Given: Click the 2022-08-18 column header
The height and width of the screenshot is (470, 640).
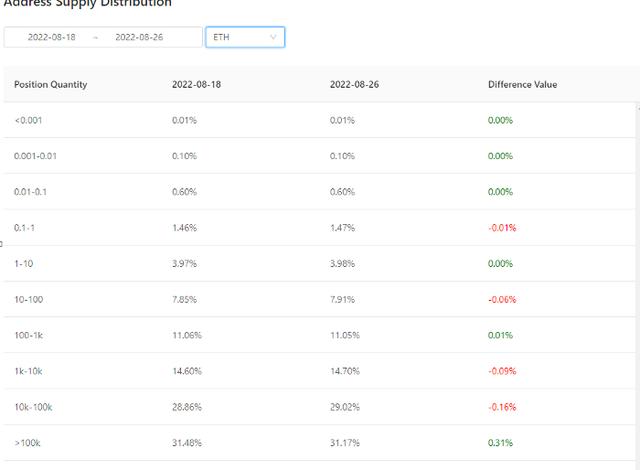Looking at the screenshot, I should pyautogui.click(x=196, y=84).
